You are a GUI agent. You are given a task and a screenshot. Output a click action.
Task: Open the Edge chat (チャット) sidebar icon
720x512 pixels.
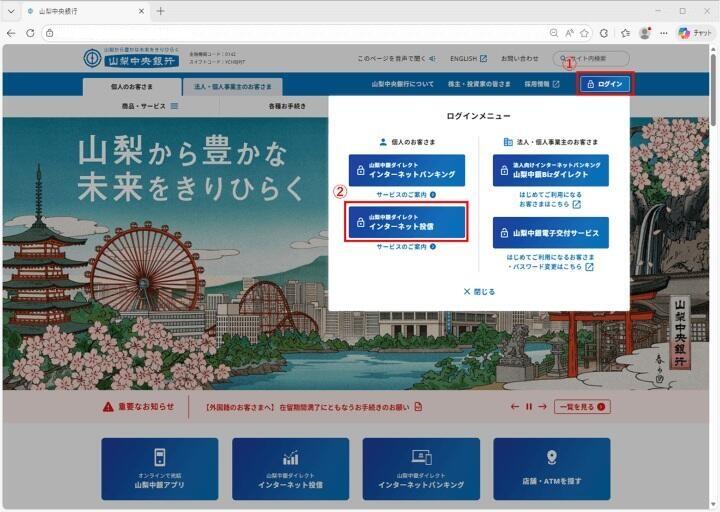point(697,33)
